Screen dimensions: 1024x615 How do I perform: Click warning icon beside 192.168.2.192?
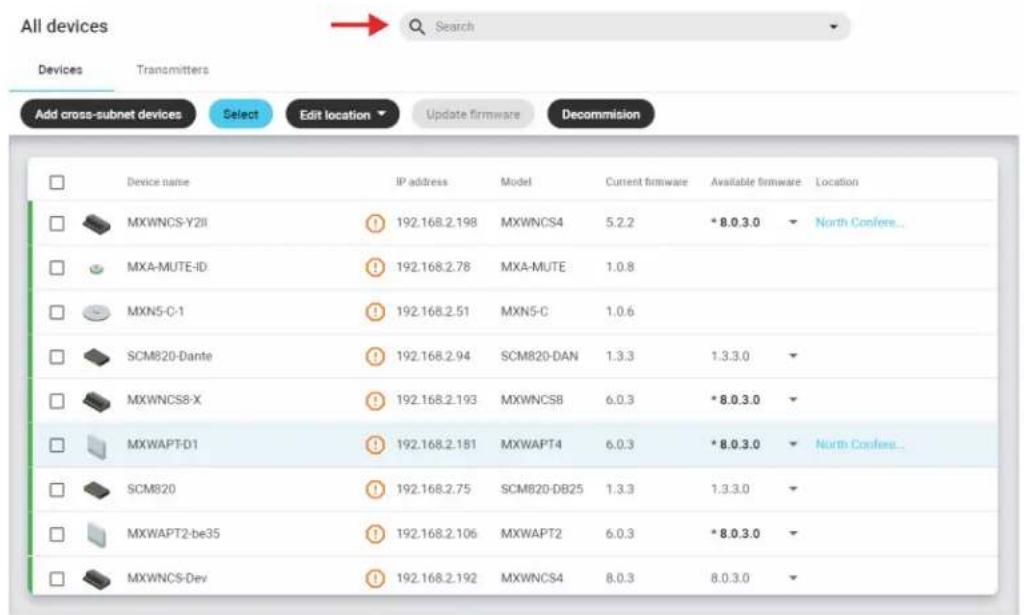point(375,578)
